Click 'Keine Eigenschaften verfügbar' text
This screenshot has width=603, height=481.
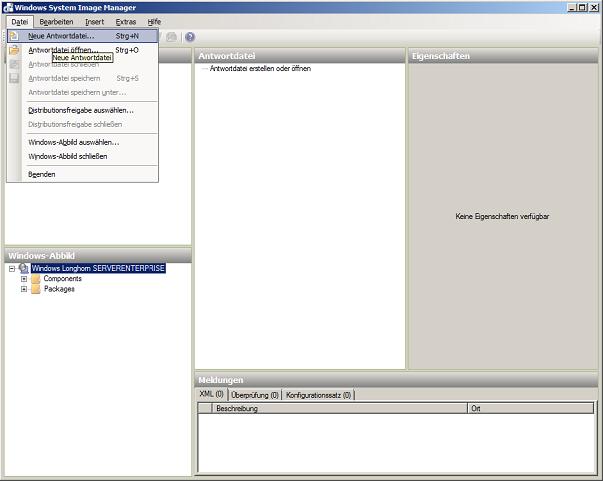[x=502, y=216]
